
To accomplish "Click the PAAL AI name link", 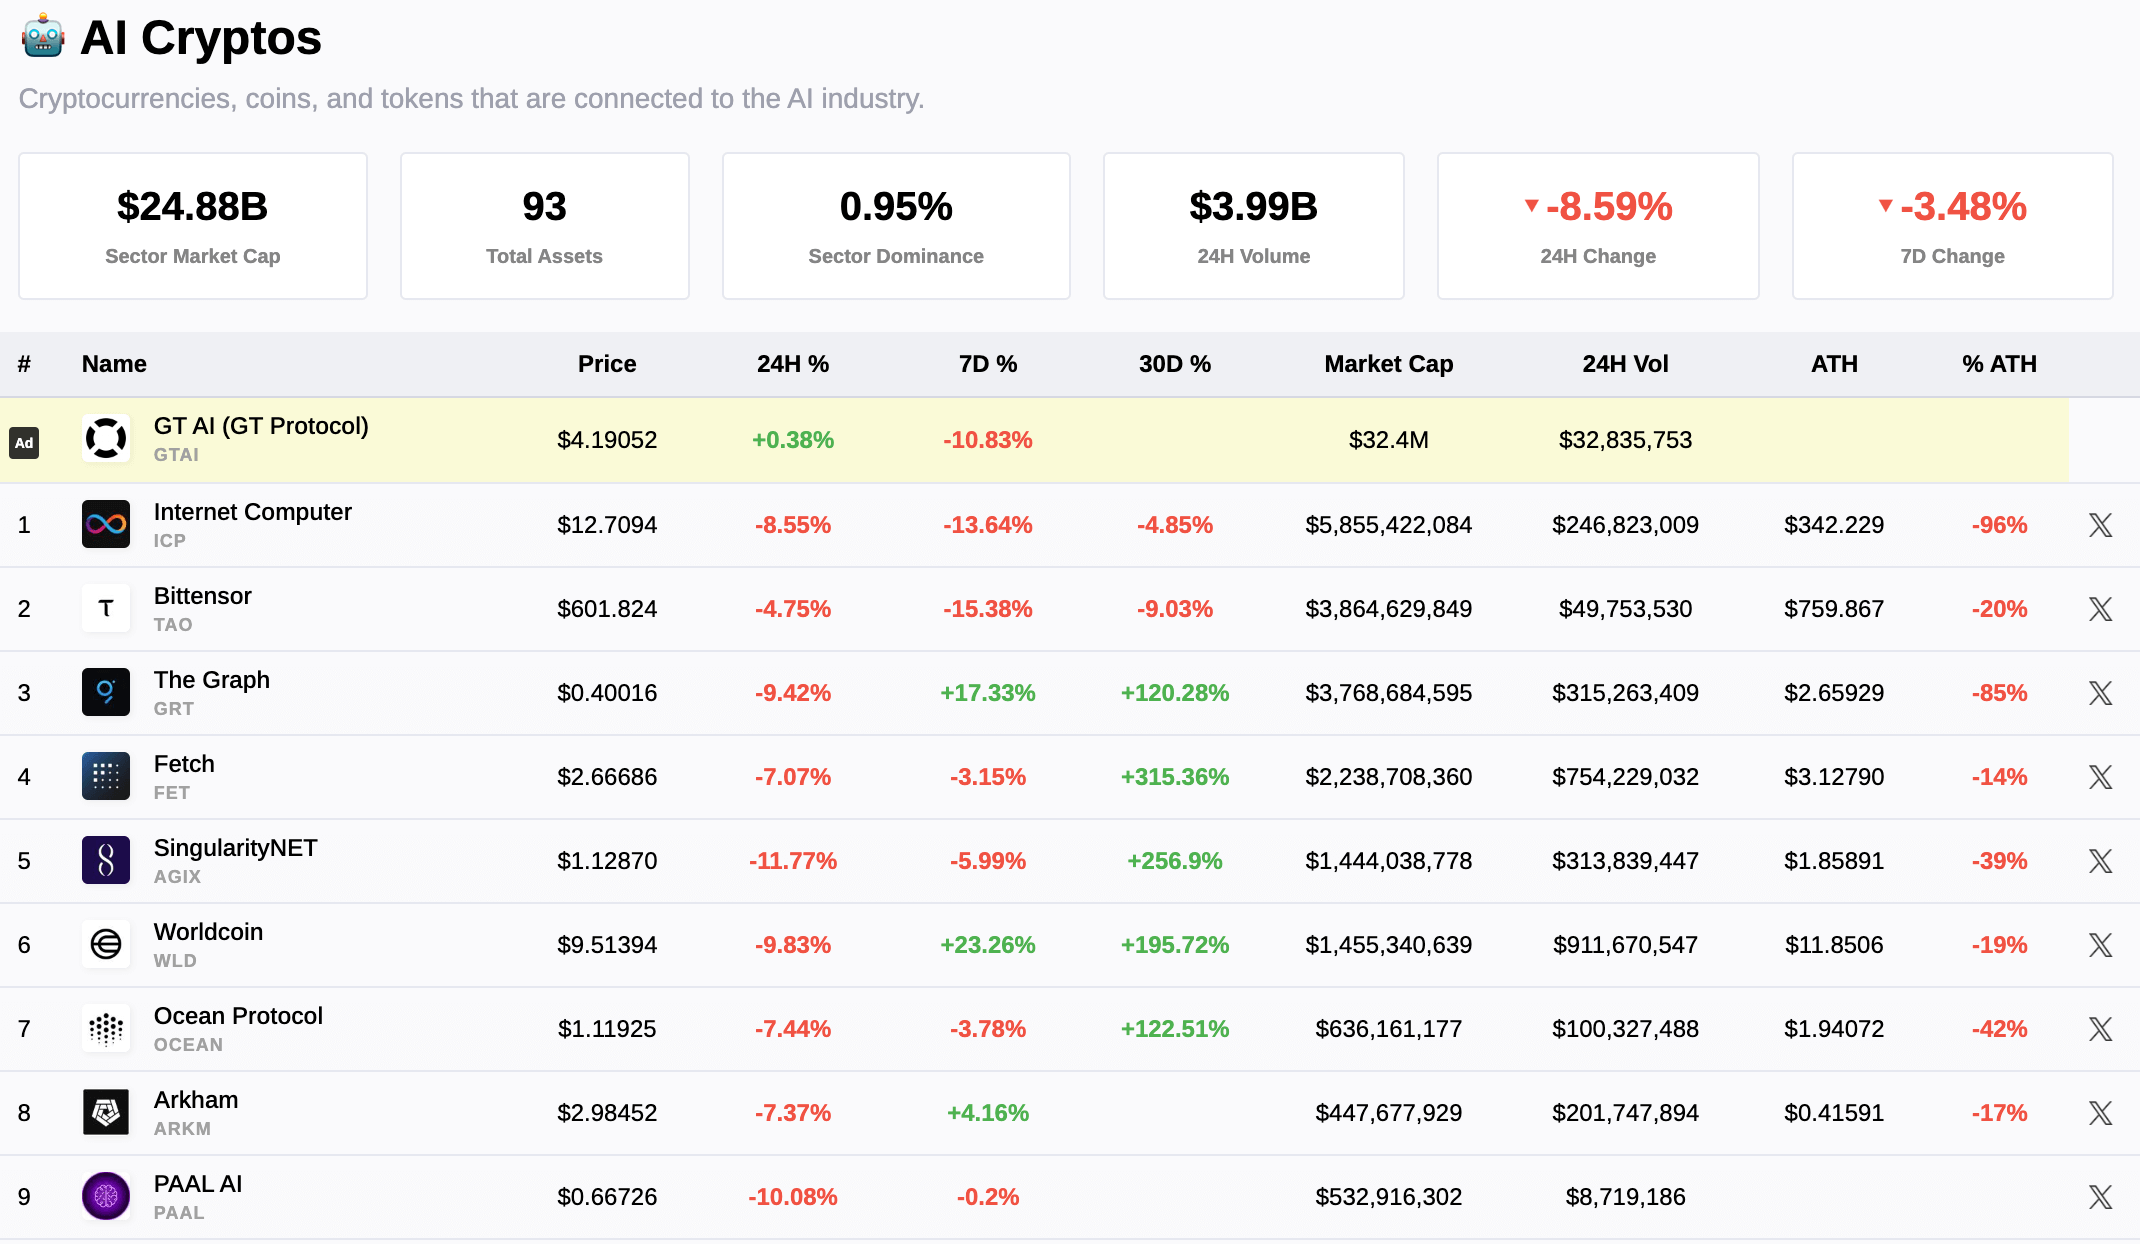I will [198, 1184].
